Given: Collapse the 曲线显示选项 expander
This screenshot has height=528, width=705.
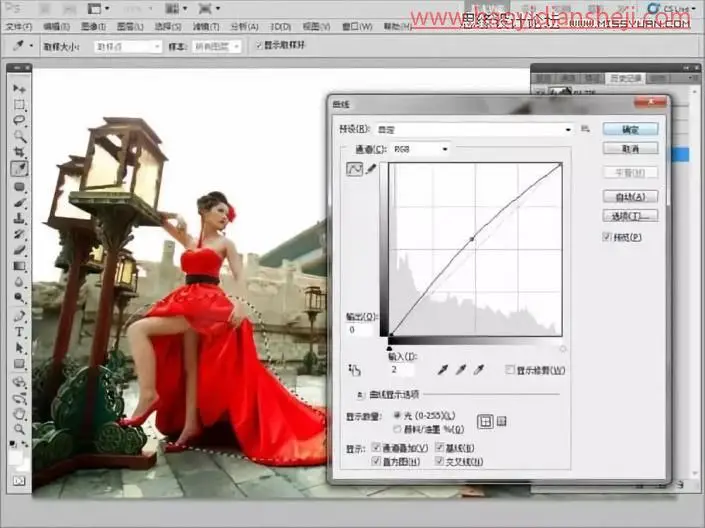Looking at the screenshot, I should point(360,395).
